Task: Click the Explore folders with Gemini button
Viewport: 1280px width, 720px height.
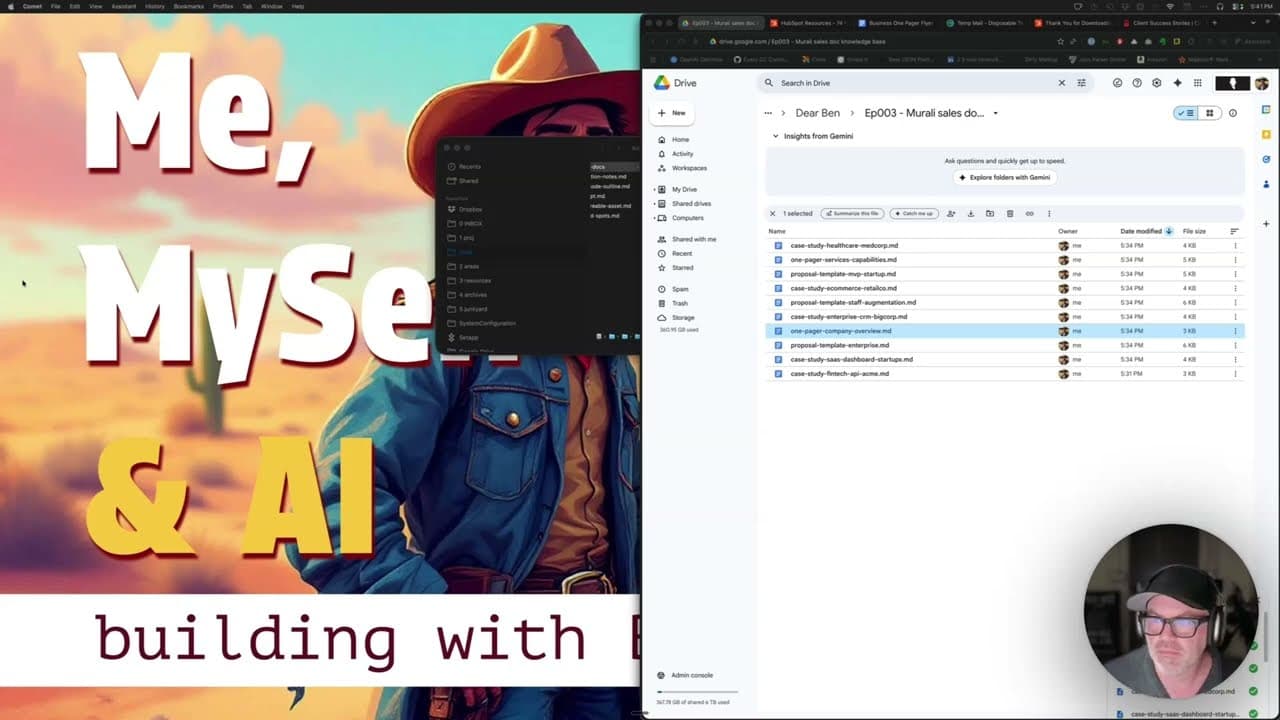Action: pyautogui.click(x=1004, y=177)
